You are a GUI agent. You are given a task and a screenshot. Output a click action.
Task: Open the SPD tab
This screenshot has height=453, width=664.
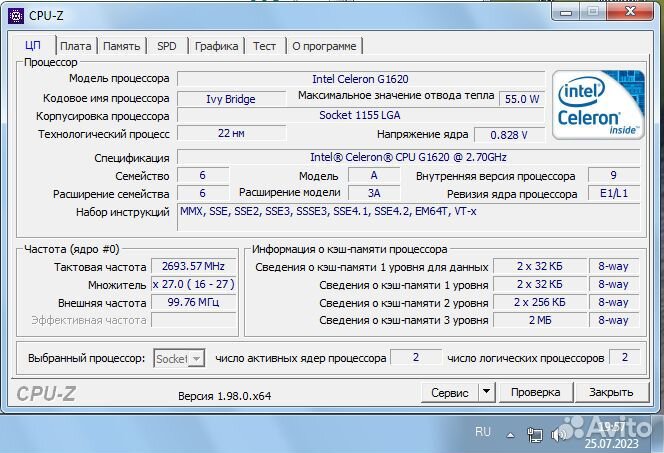[x=166, y=46]
